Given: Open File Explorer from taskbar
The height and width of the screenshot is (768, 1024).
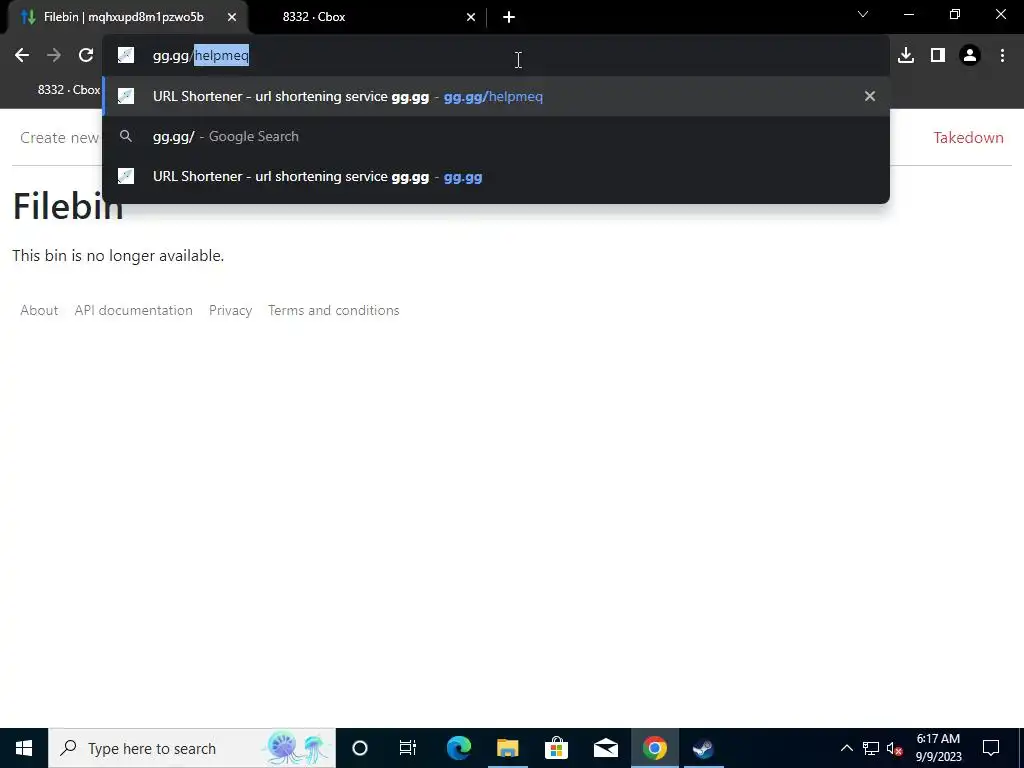Looking at the screenshot, I should [x=507, y=748].
